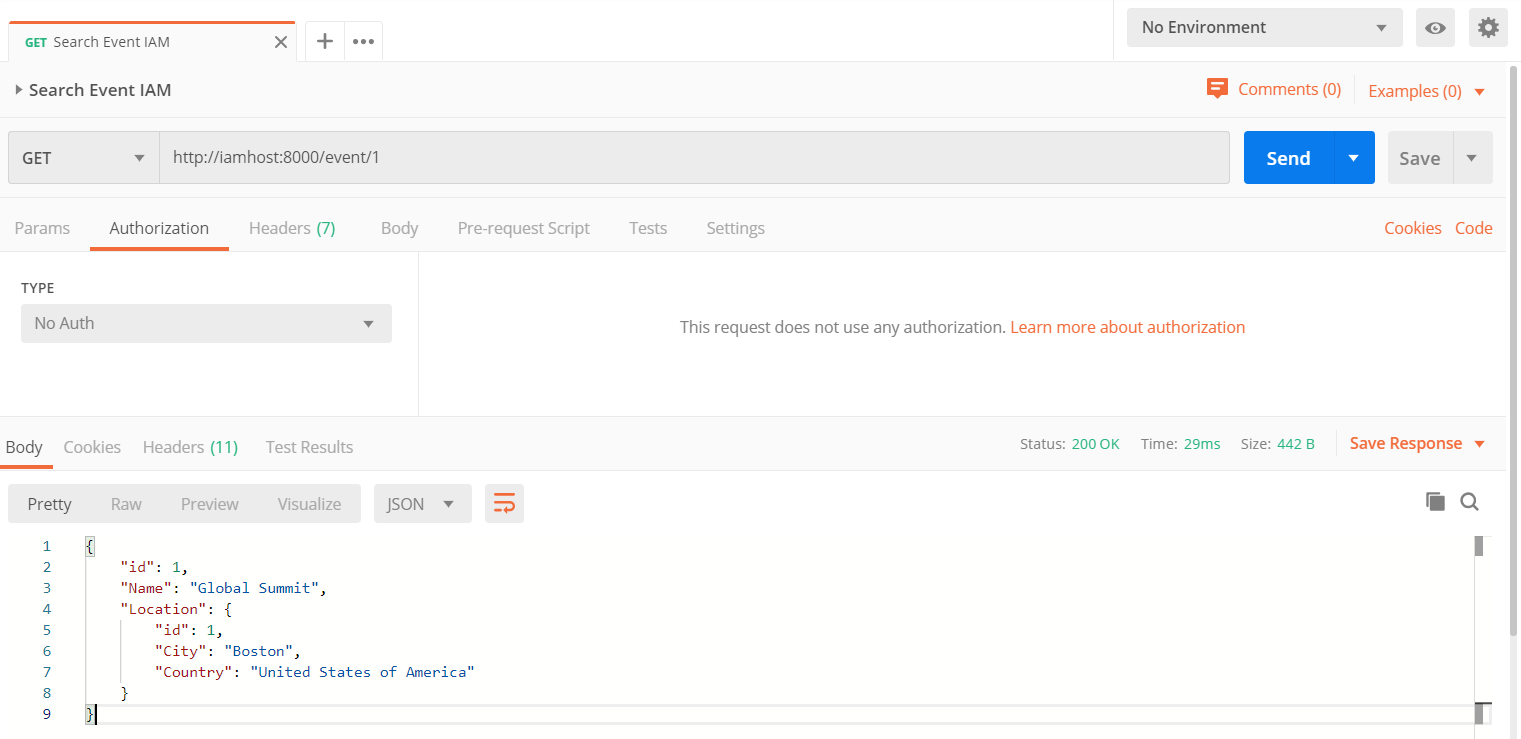
Task: Click the environment quick look eye icon
Action: point(1435,28)
